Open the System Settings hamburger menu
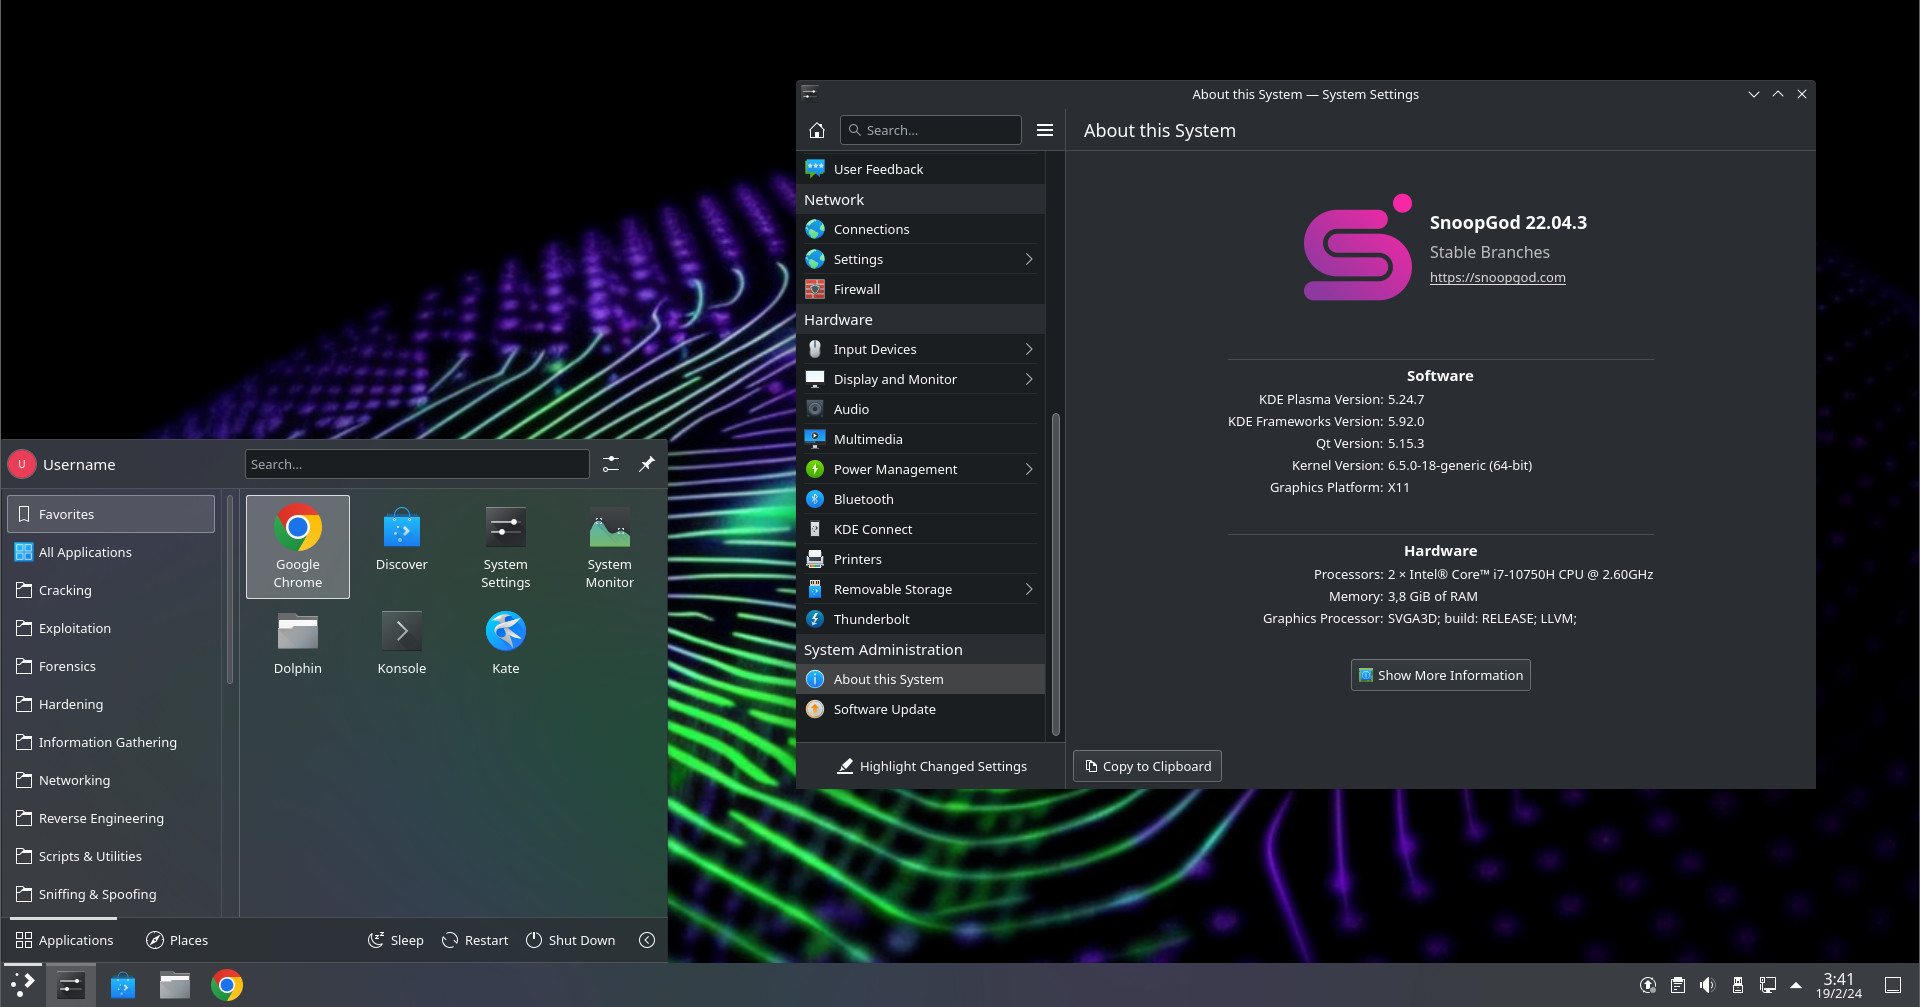 coord(1045,130)
